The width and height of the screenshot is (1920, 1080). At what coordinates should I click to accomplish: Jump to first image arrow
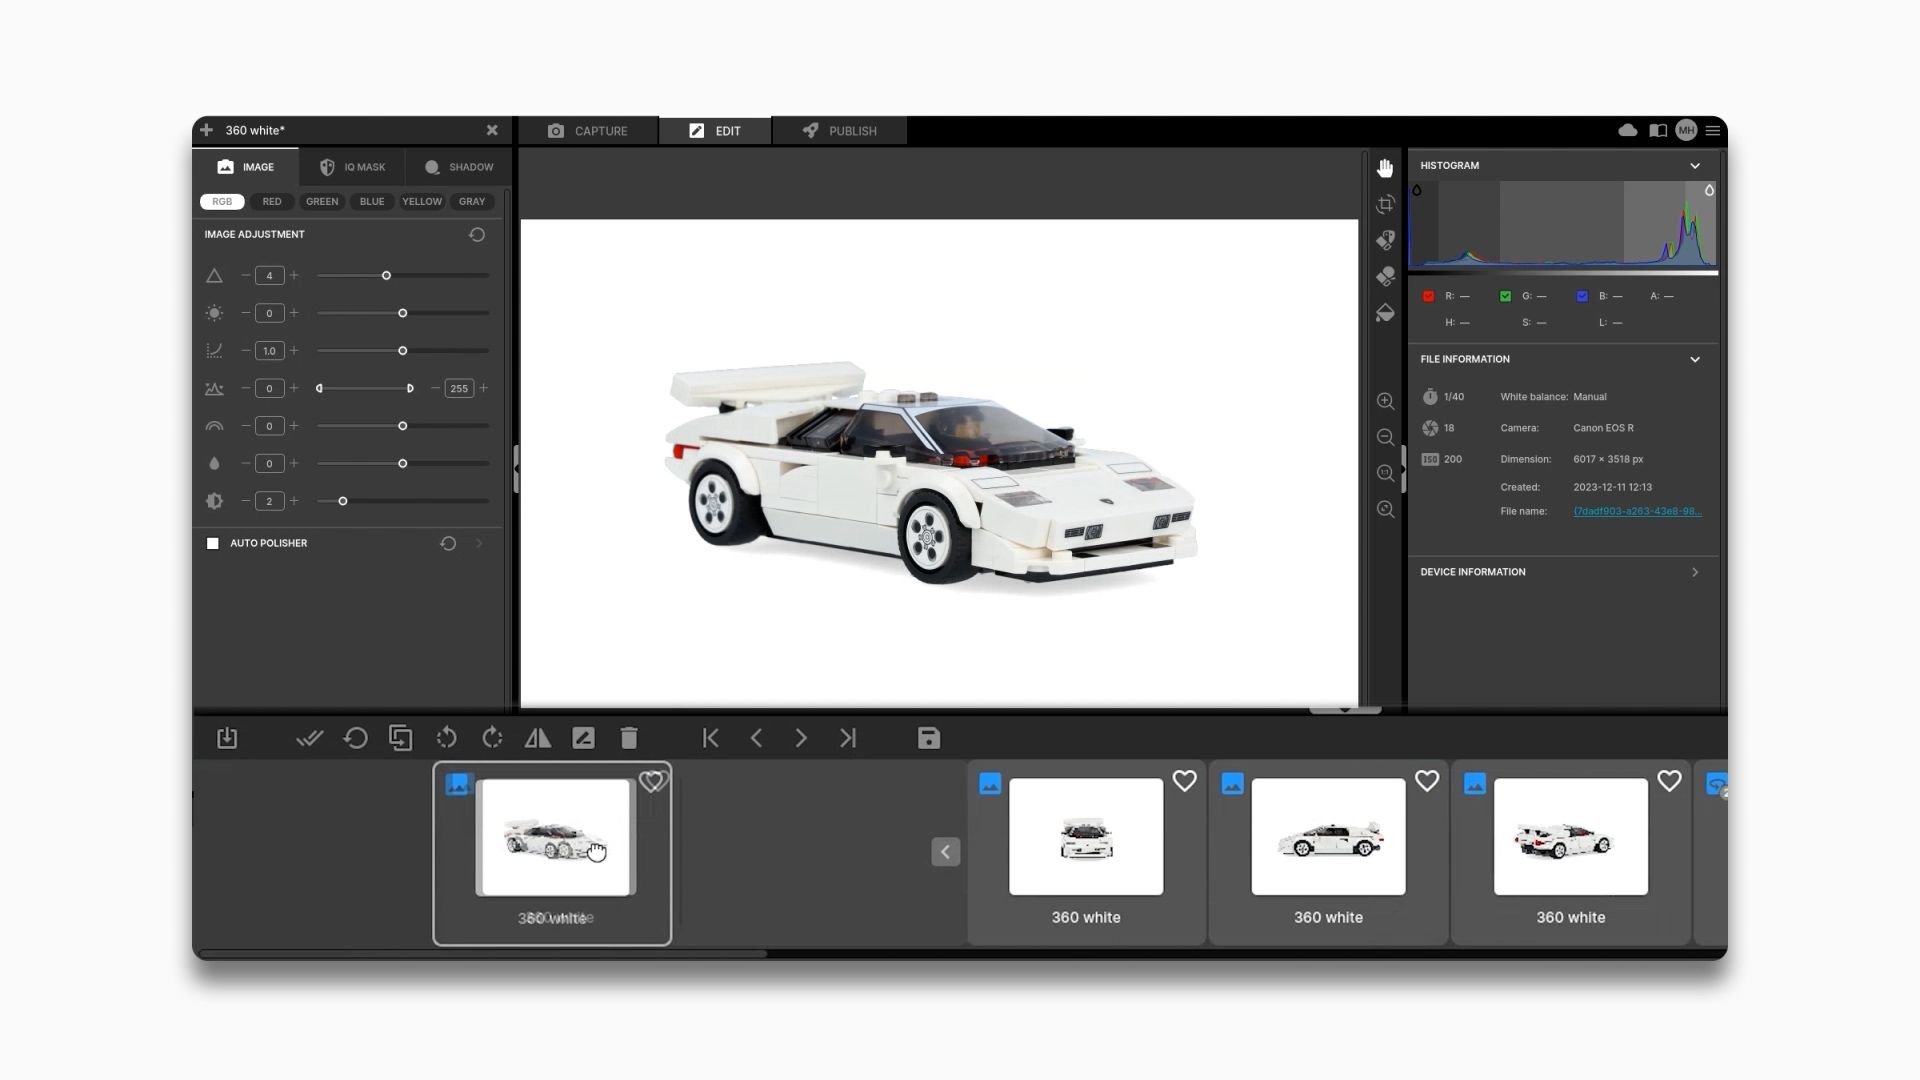[710, 738]
